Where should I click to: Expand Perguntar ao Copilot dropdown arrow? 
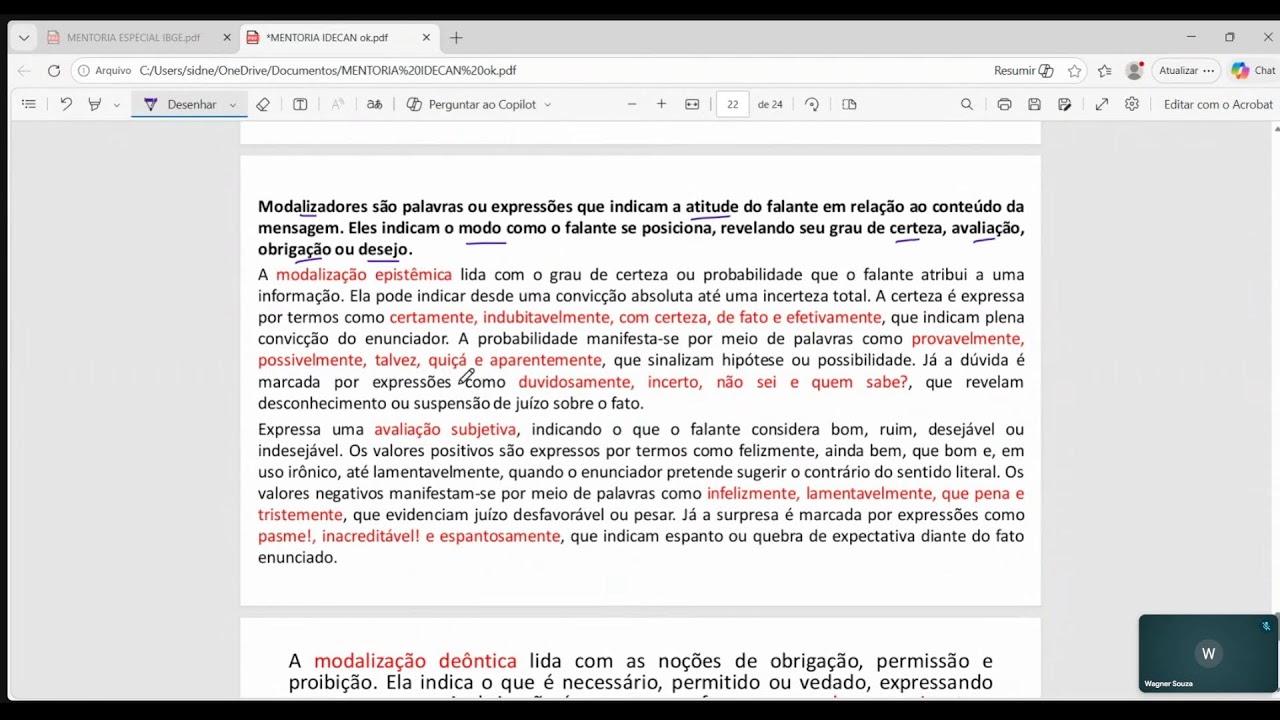tap(548, 105)
